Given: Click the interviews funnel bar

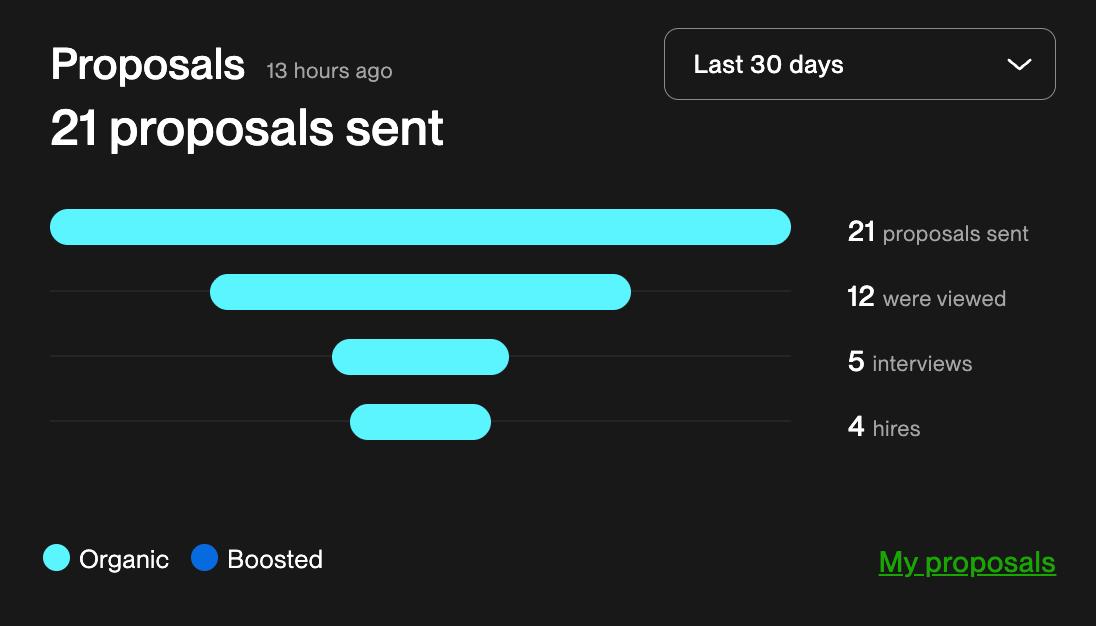Looking at the screenshot, I should pyautogui.click(x=420, y=357).
